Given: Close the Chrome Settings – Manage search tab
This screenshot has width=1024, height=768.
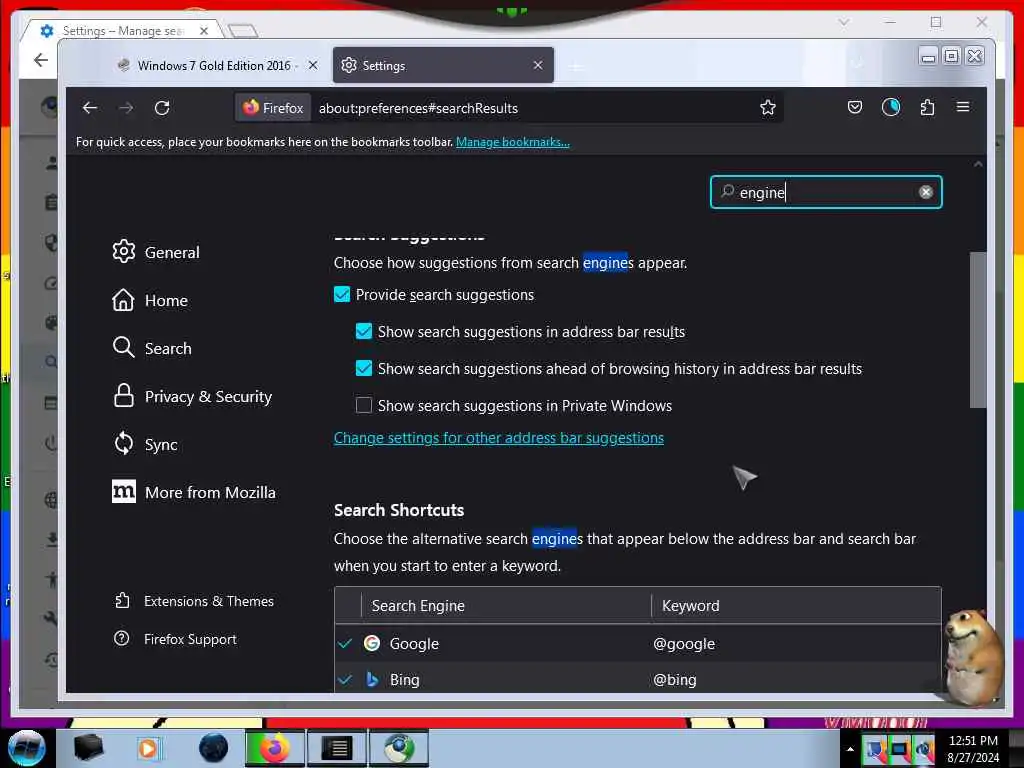Looking at the screenshot, I should click(204, 31).
